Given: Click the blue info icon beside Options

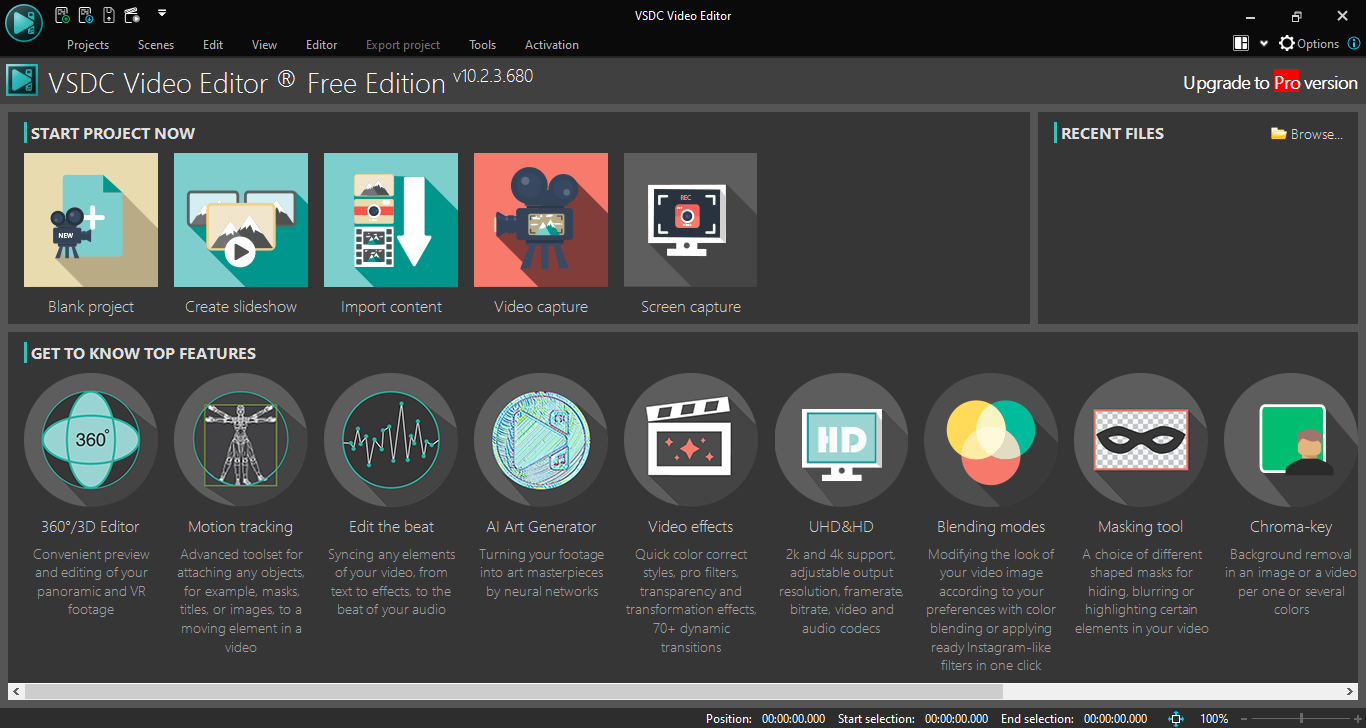Looking at the screenshot, I should pos(1354,44).
